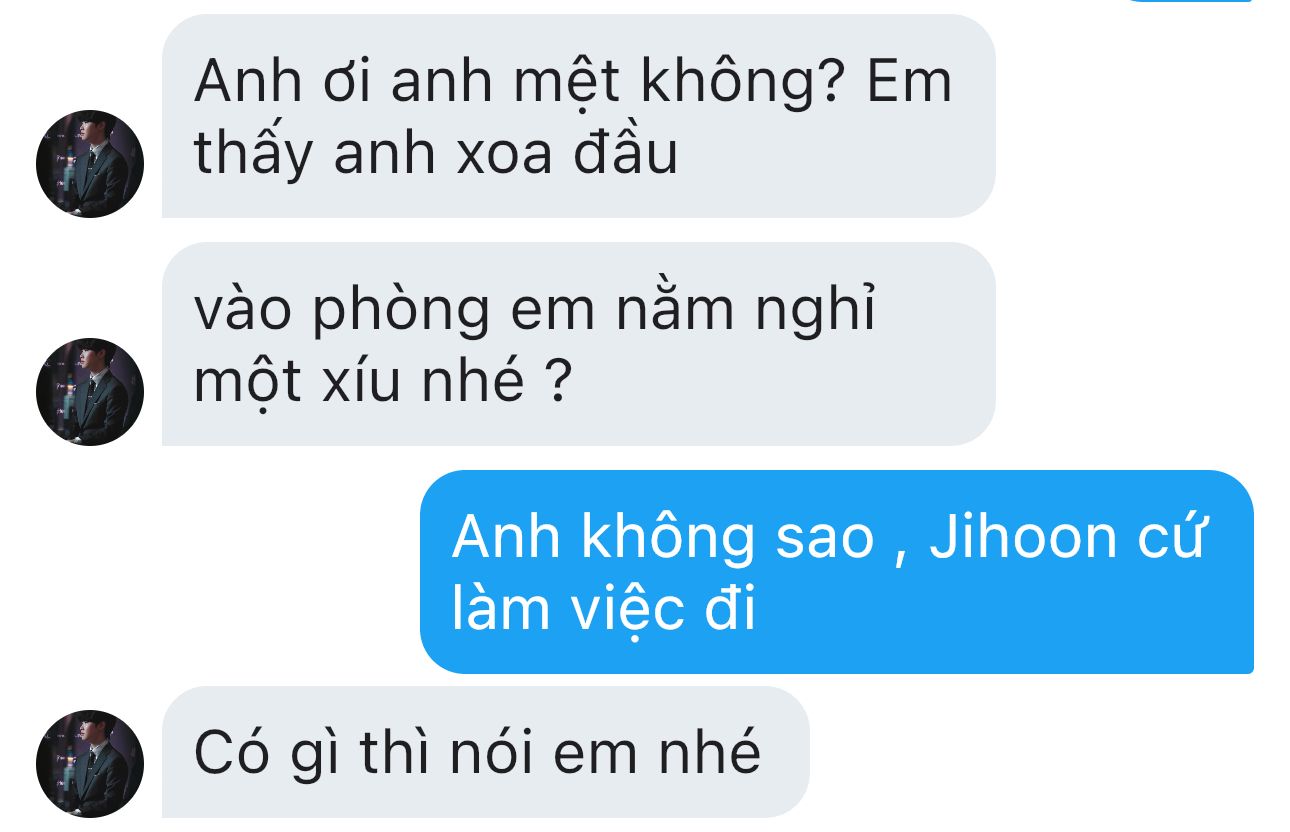Tap the blue "Anh không sao" sent message
The width and height of the screenshot is (1290, 832).
tap(837, 572)
